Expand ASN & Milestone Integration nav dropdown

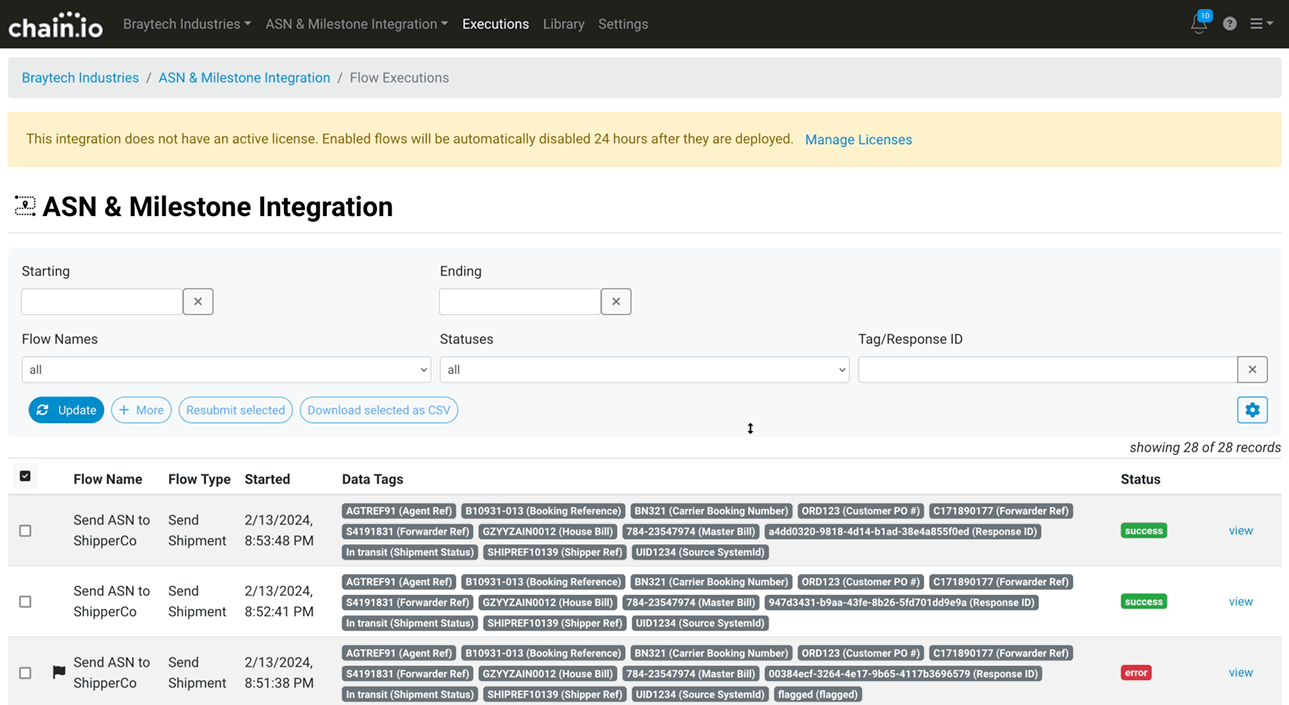pyautogui.click(x=356, y=24)
